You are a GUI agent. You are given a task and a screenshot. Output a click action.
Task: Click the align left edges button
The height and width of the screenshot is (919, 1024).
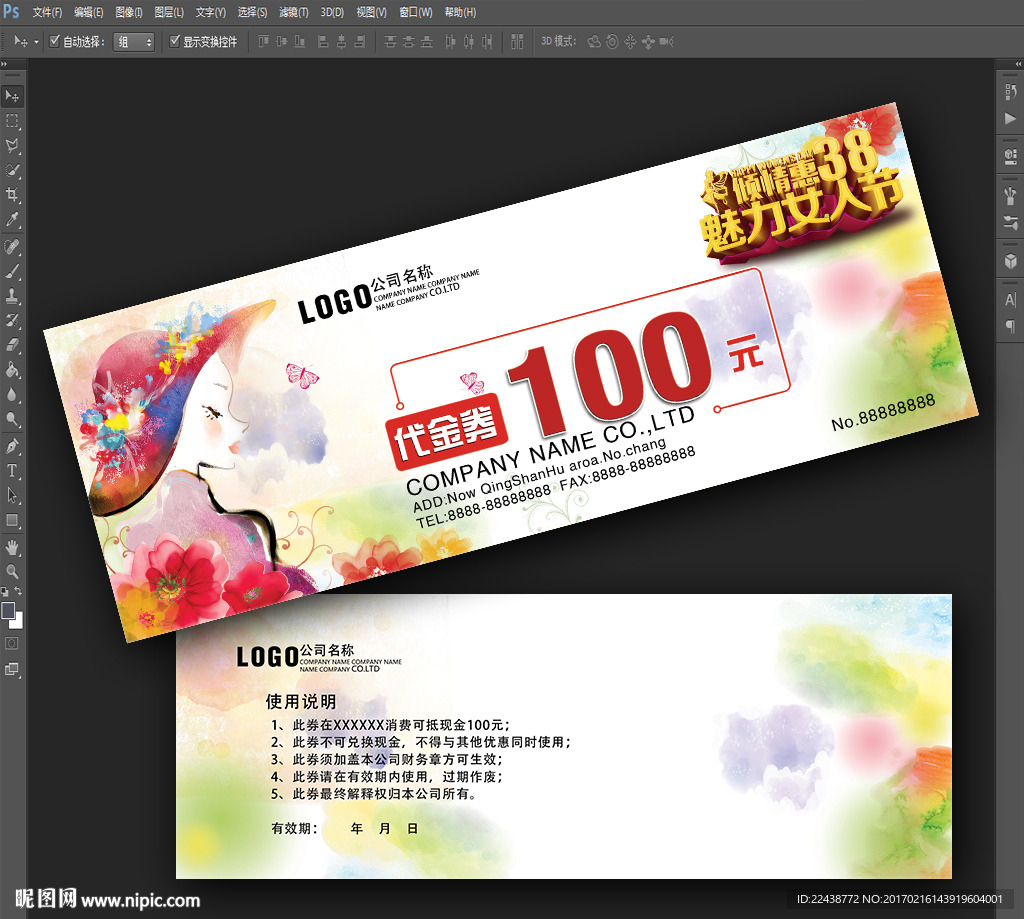[323, 42]
